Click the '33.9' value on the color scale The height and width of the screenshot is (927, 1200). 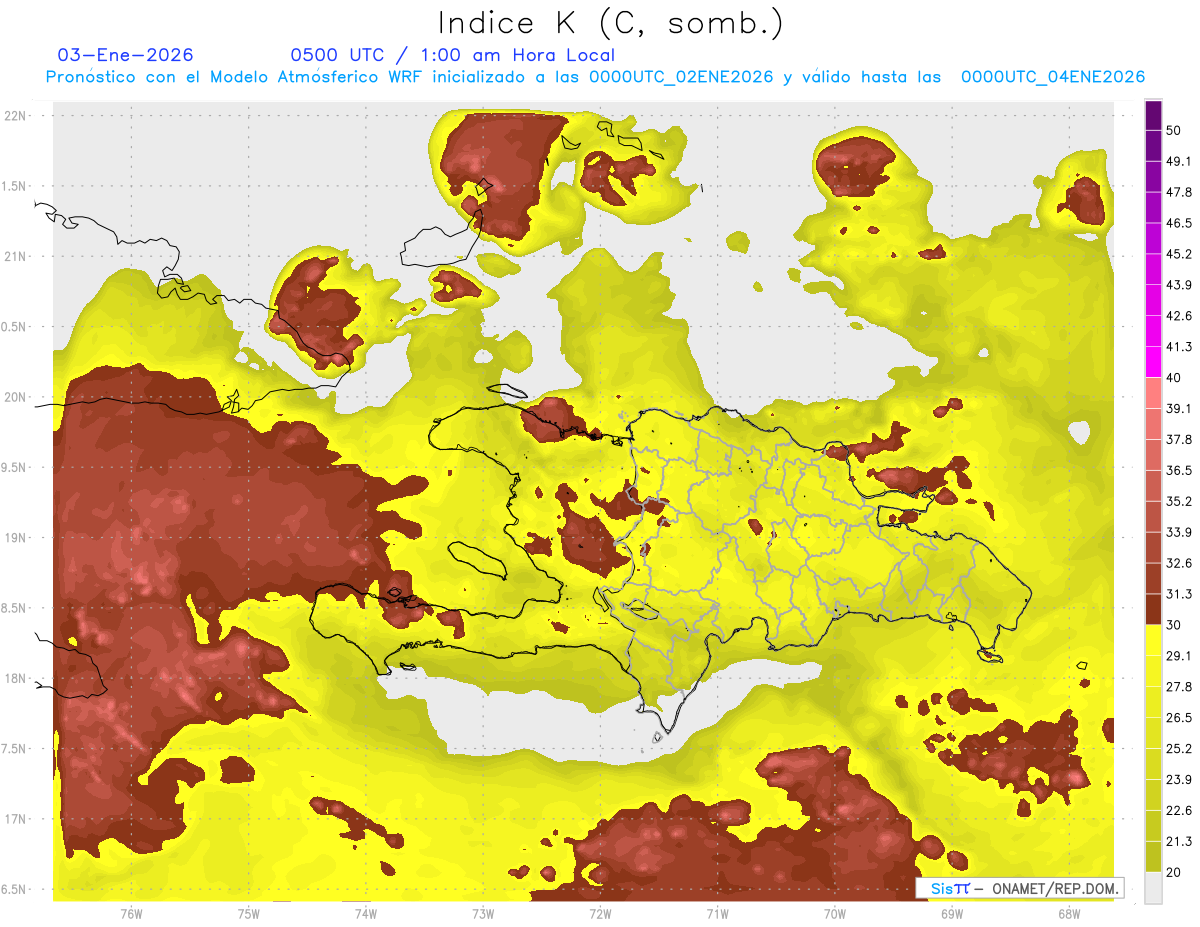tap(1179, 532)
